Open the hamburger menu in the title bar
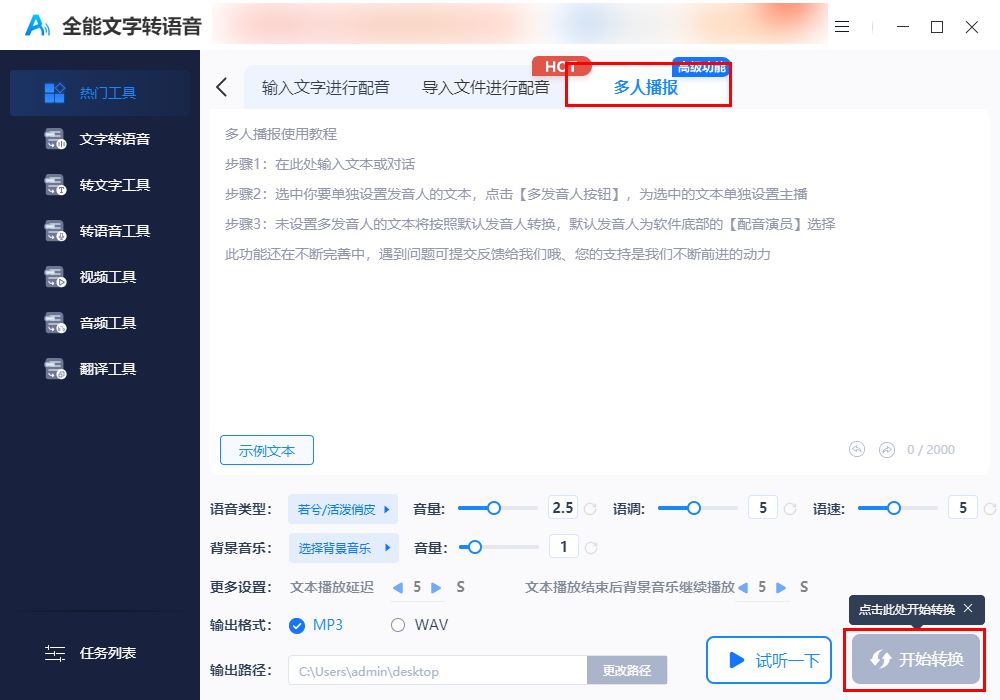This screenshot has width=1000, height=700. click(842, 27)
